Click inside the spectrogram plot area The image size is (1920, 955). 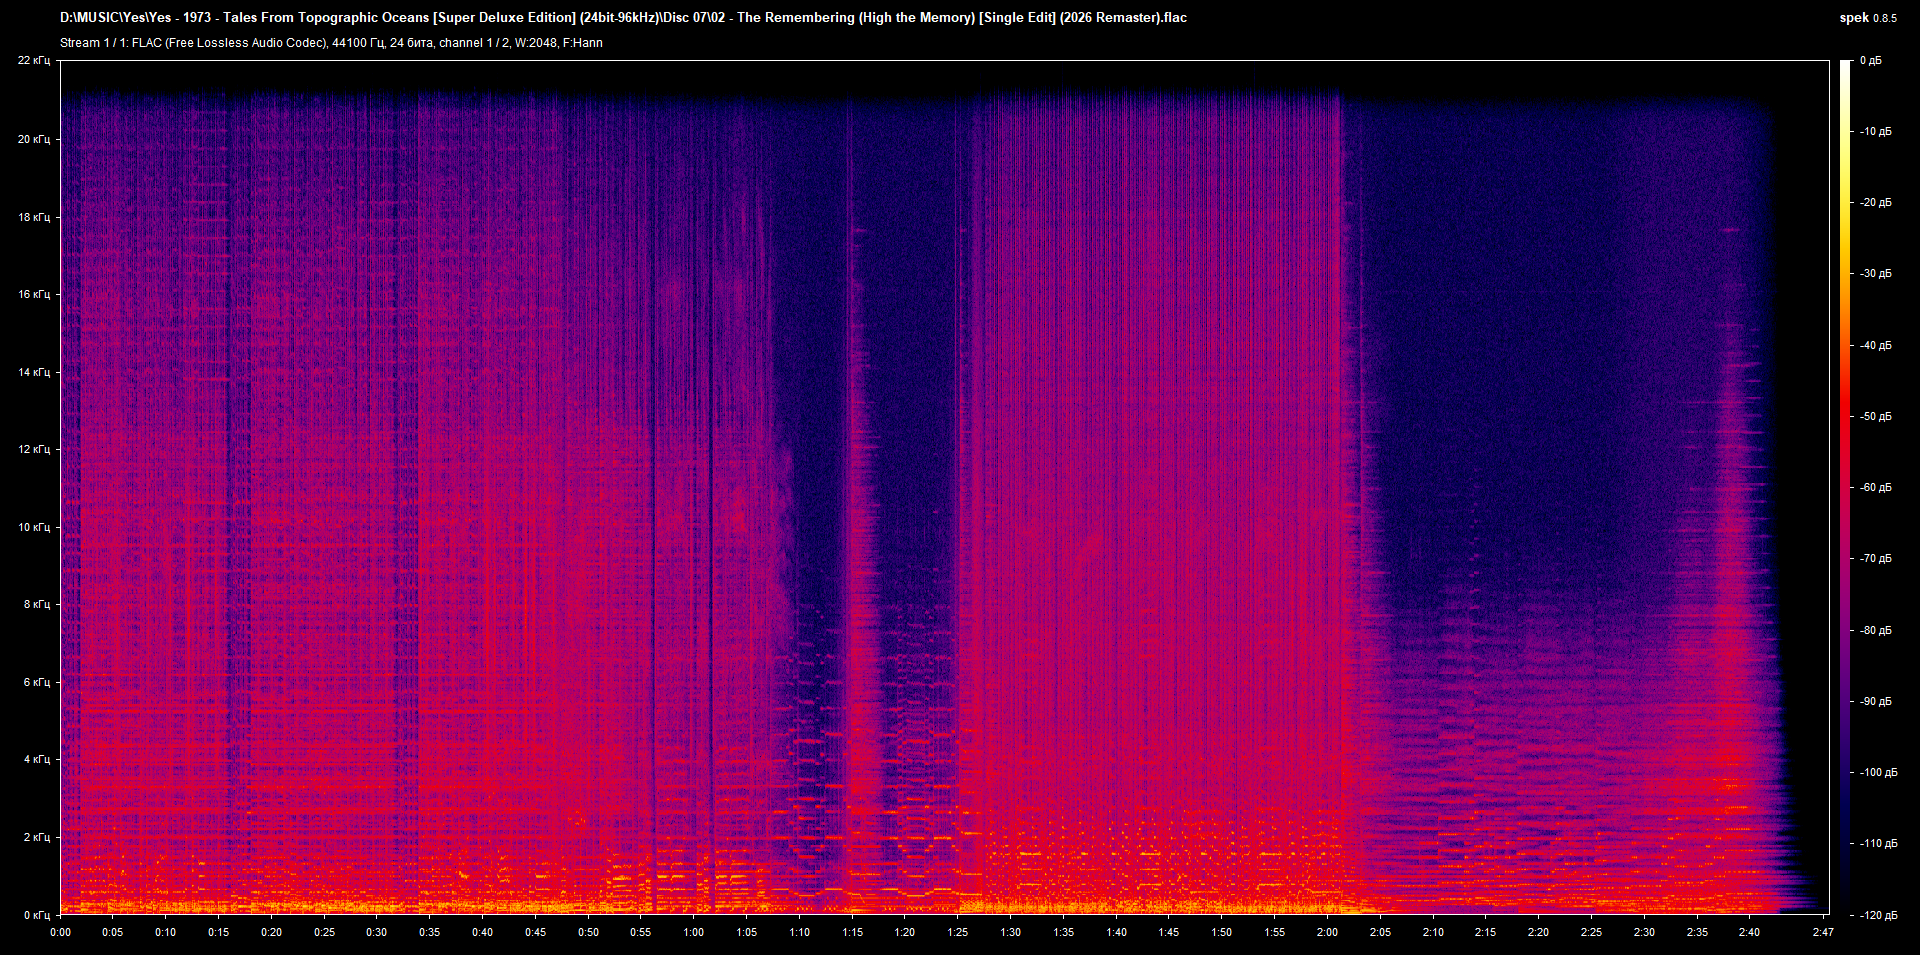click(945, 487)
